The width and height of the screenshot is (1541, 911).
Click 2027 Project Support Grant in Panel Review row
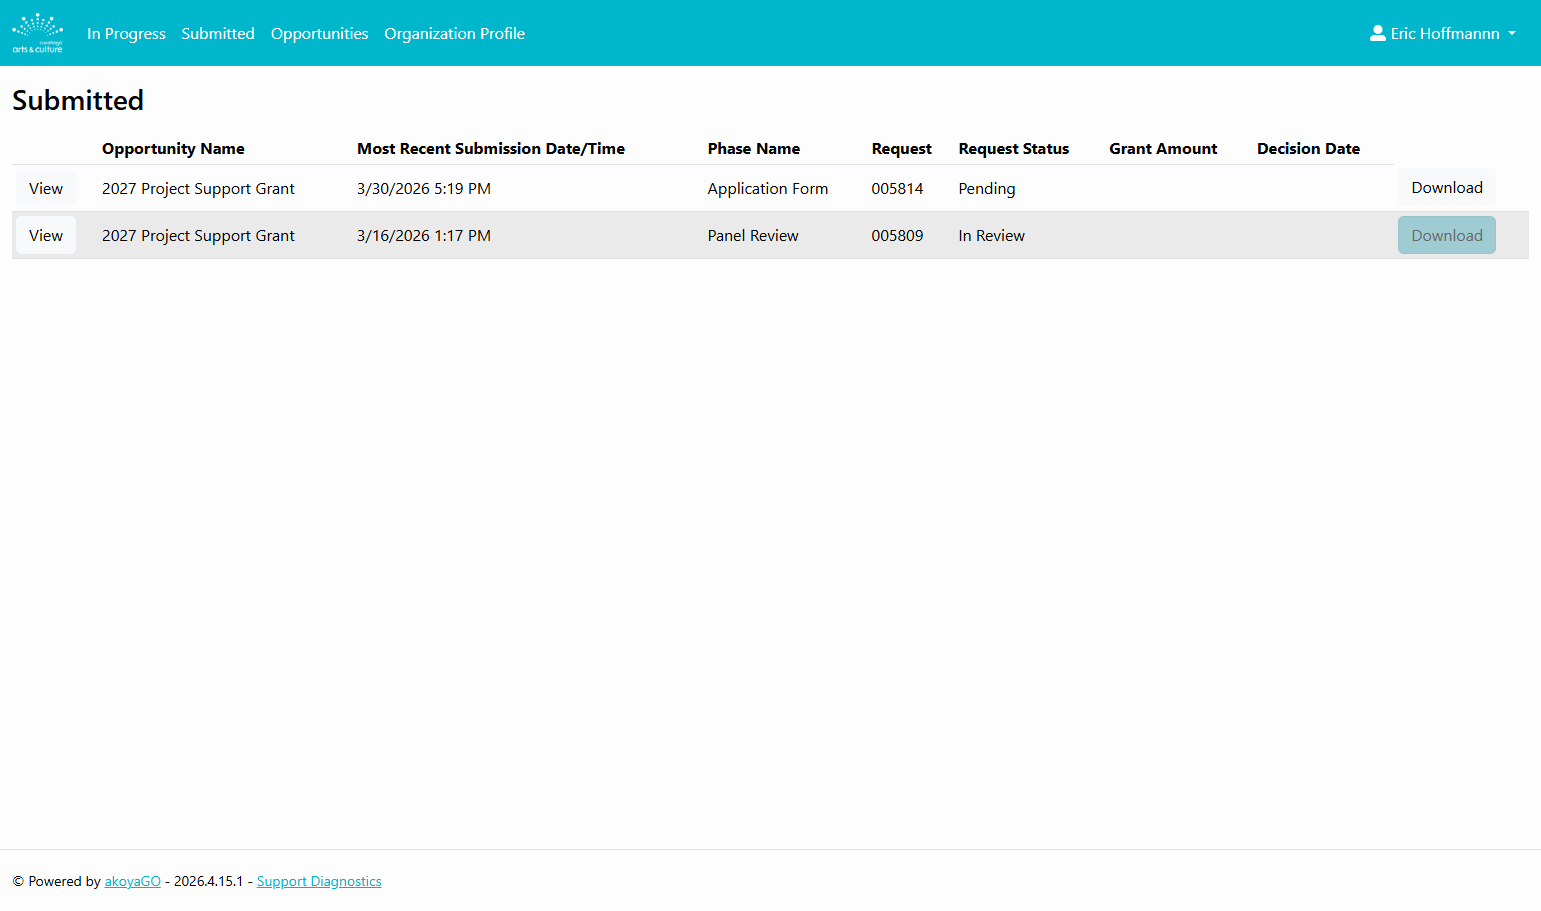(198, 235)
